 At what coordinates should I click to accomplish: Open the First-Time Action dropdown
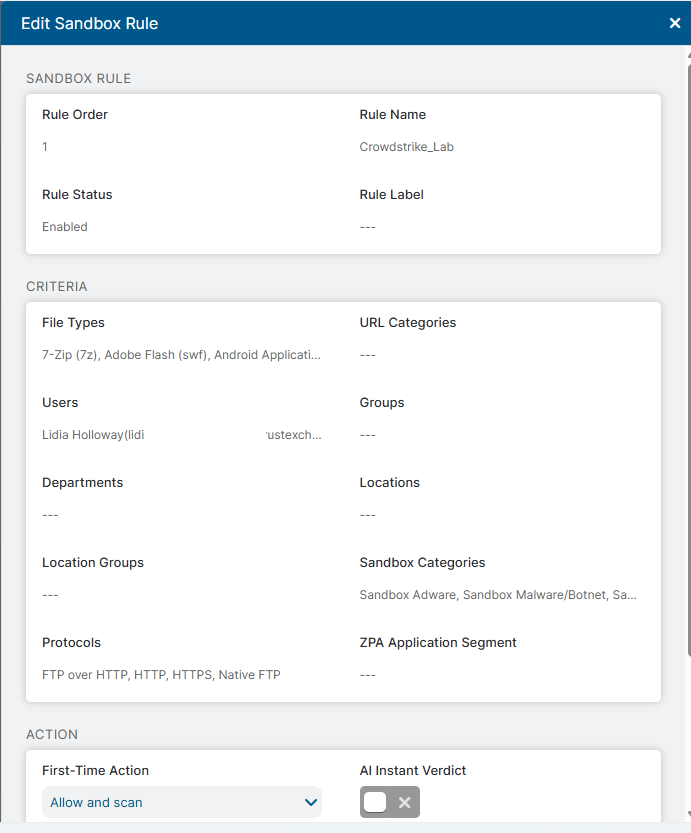click(182, 802)
